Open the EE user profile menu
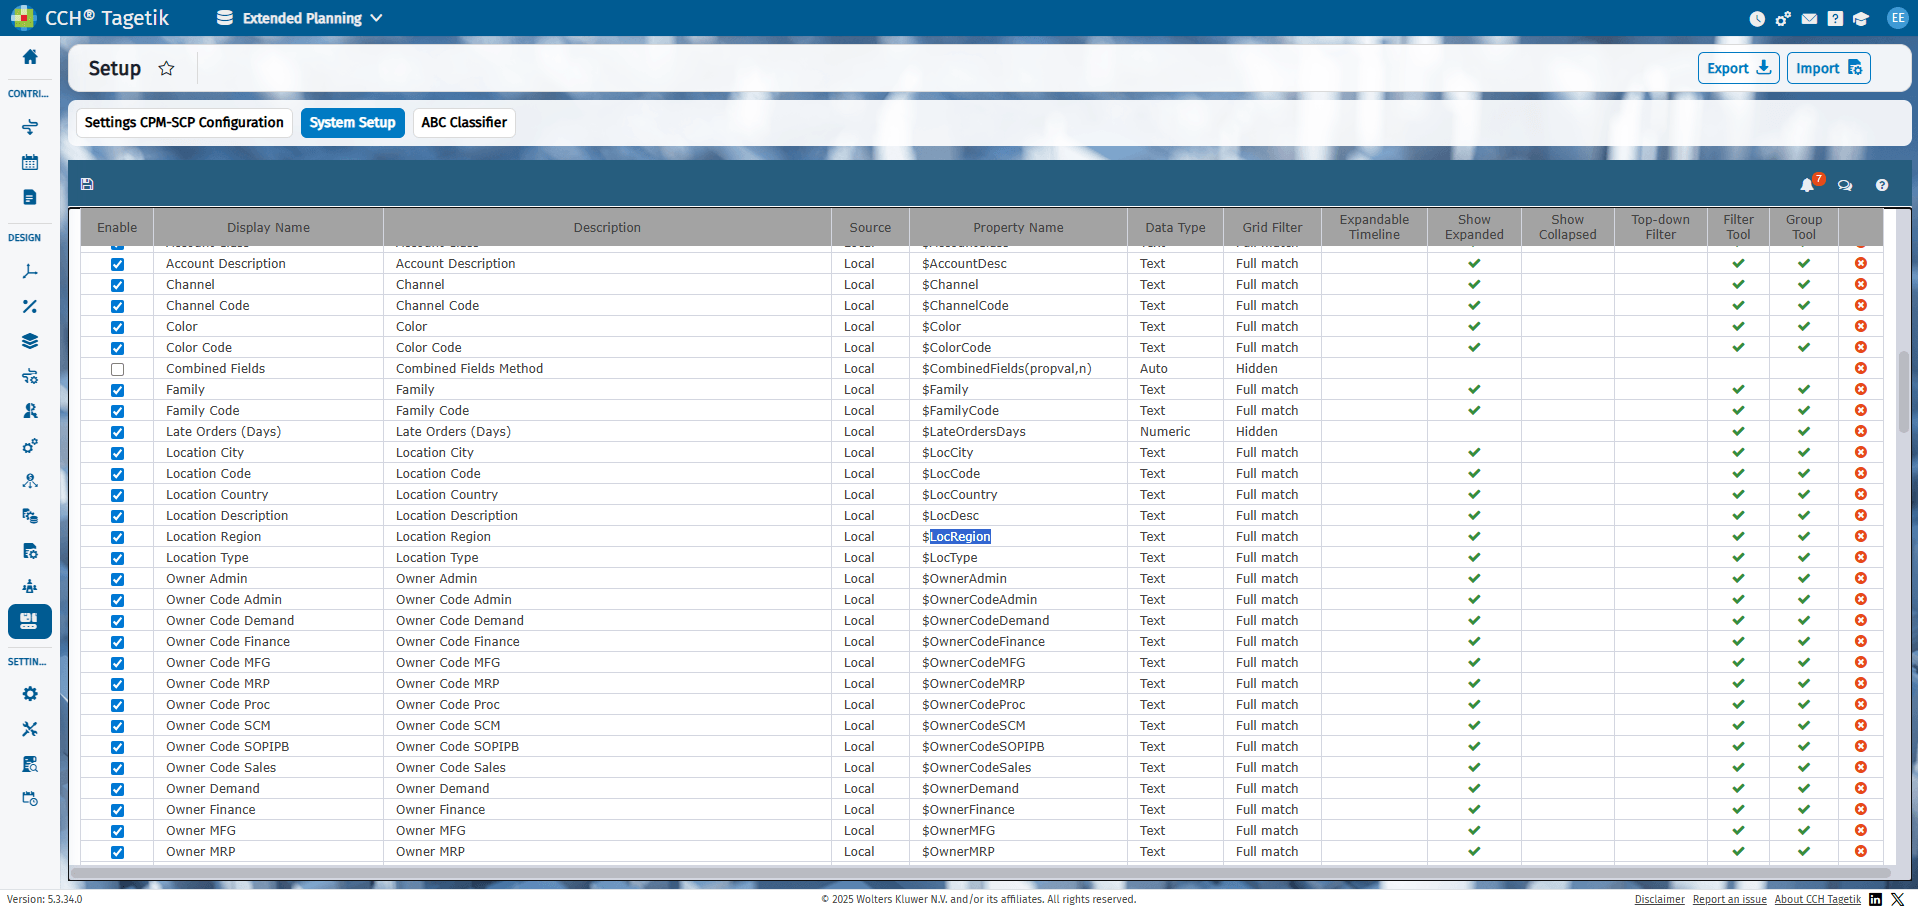The image size is (1918, 909). click(x=1897, y=18)
